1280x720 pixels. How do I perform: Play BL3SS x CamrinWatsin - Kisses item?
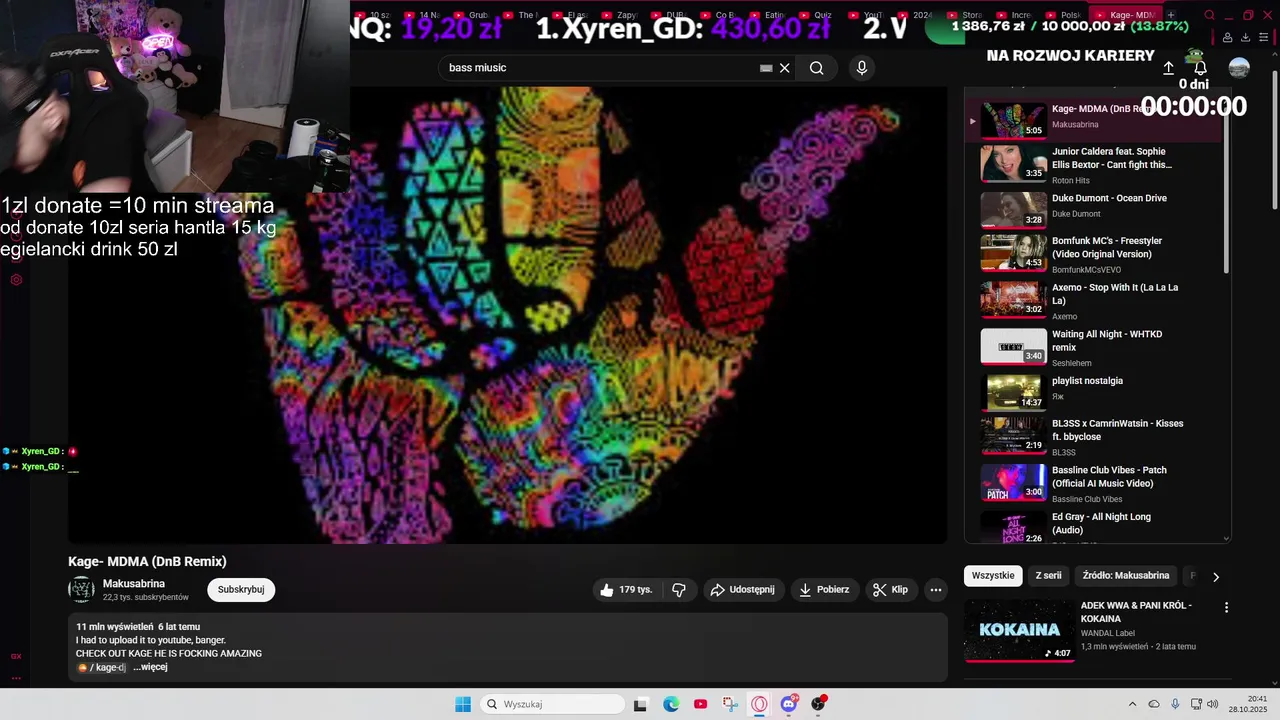tap(1094, 436)
